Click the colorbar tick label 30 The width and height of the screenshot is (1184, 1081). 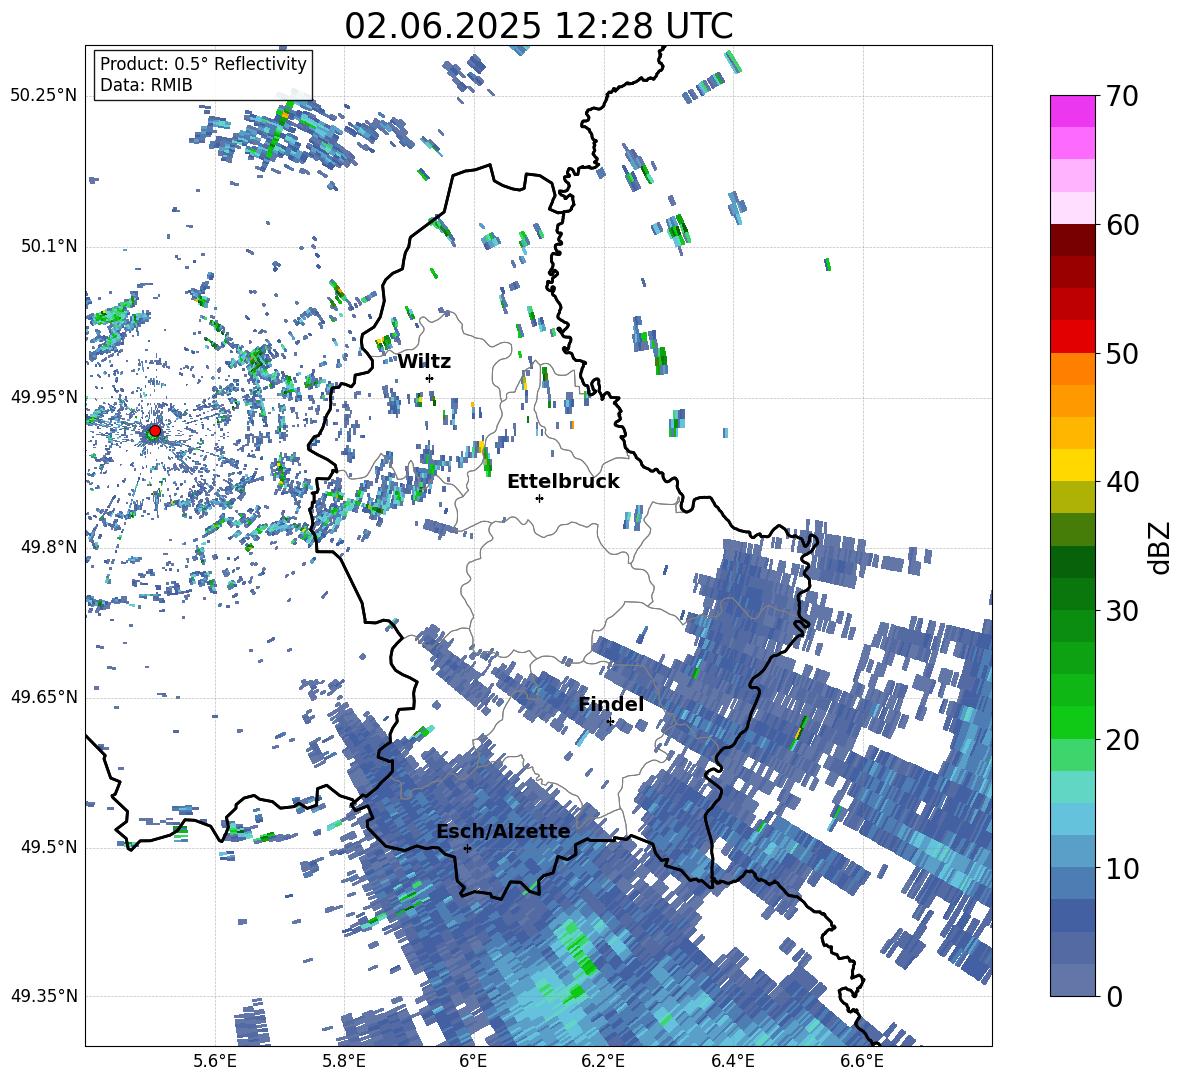click(1122, 610)
